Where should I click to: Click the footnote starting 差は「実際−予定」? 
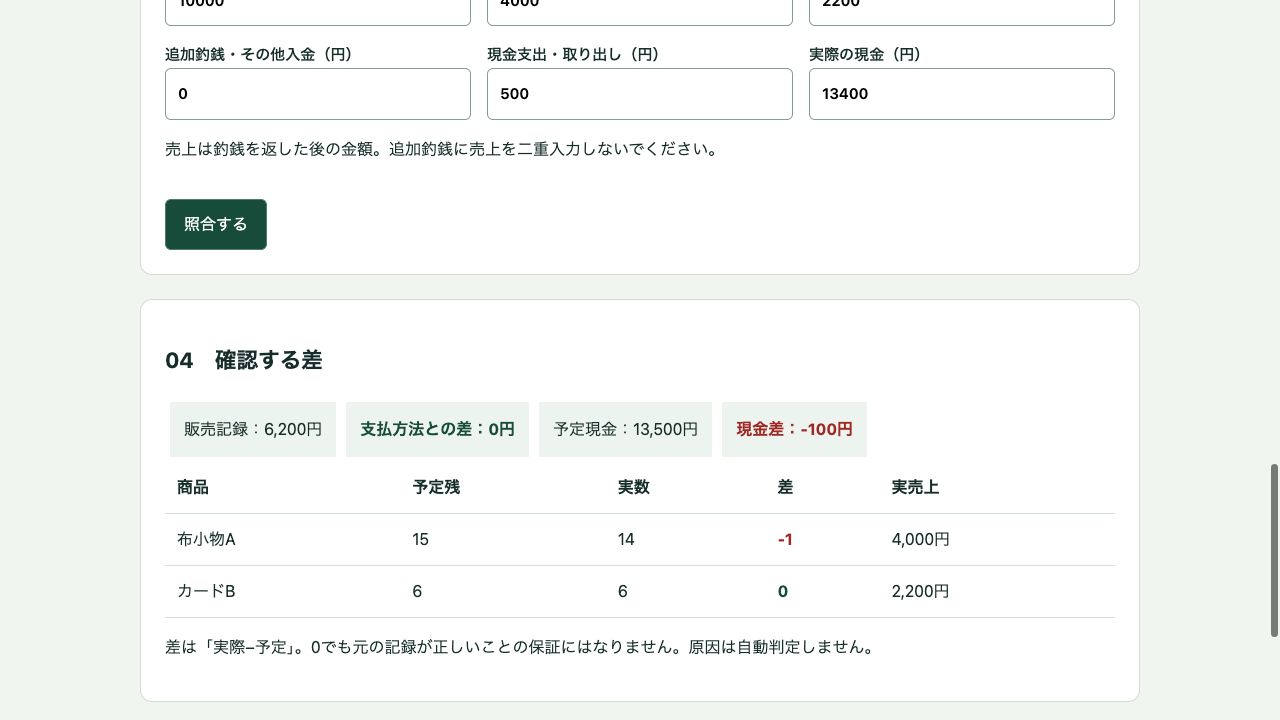(x=522, y=647)
